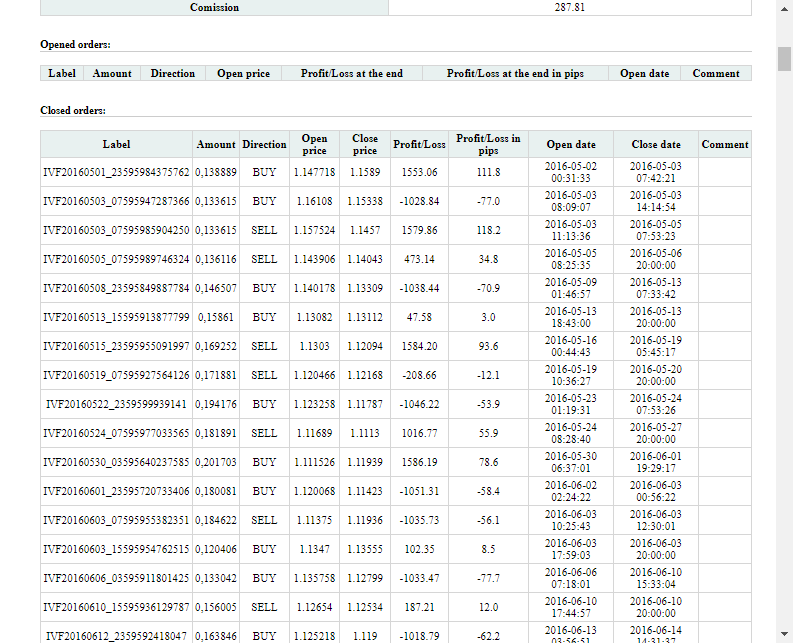Click the scrollbar down arrow
Viewport: 793px width, 643px height.
[x=784, y=634]
